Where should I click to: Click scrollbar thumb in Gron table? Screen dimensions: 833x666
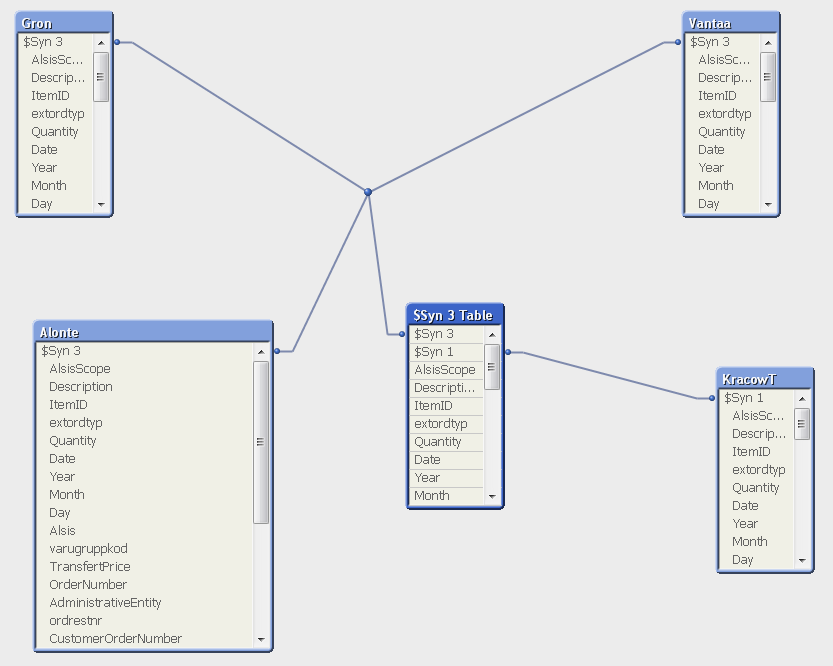[101, 77]
